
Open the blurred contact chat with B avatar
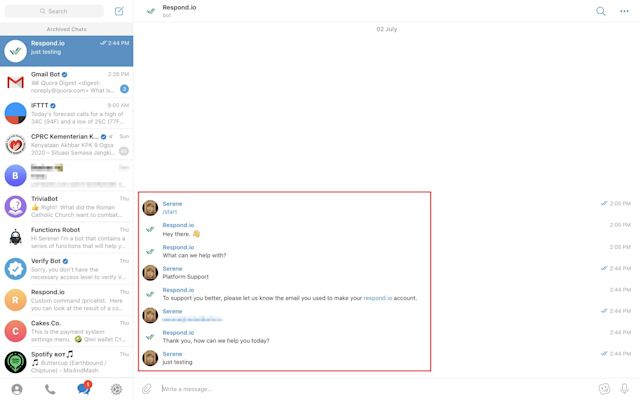point(67,176)
